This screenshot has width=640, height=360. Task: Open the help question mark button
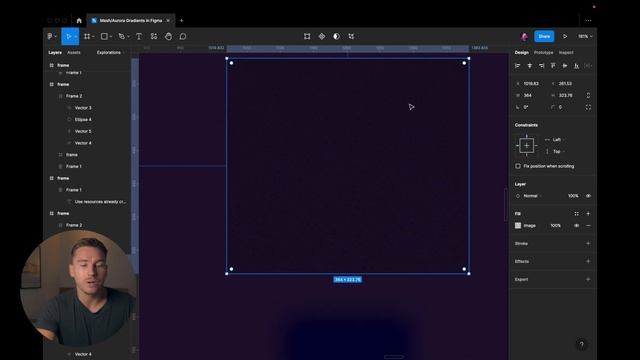coord(582,344)
